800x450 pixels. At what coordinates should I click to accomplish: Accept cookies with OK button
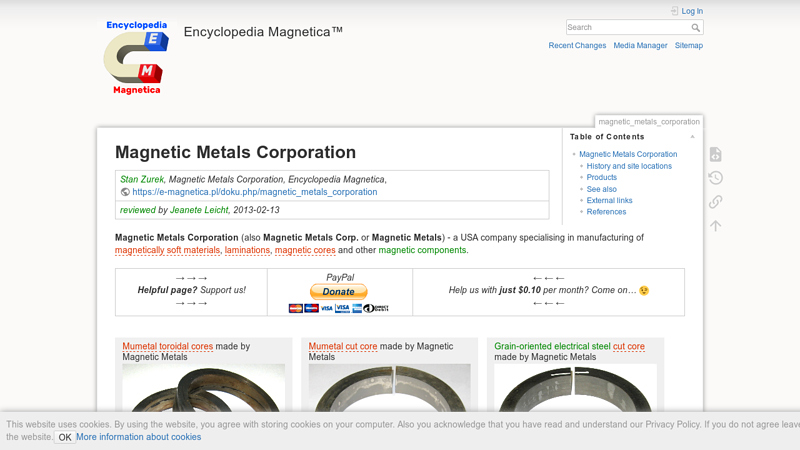[x=65, y=437]
